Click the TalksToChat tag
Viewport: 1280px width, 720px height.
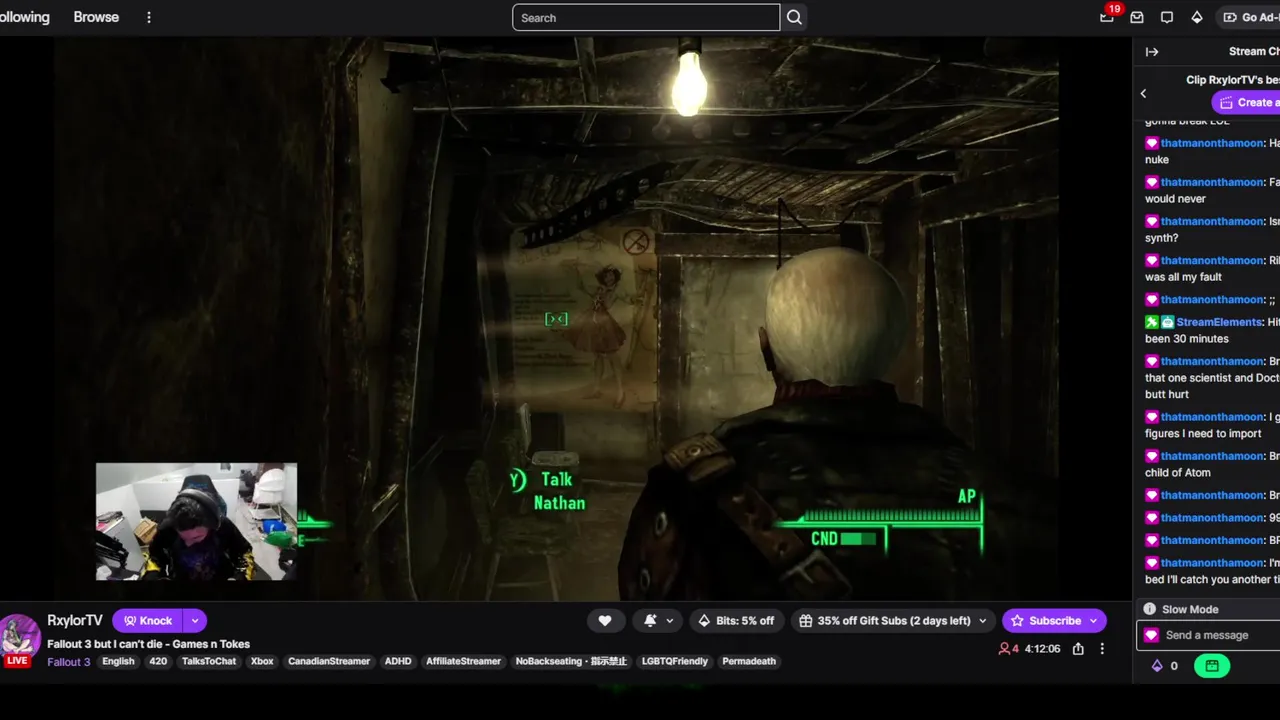pyautogui.click(x=209, y=661)
